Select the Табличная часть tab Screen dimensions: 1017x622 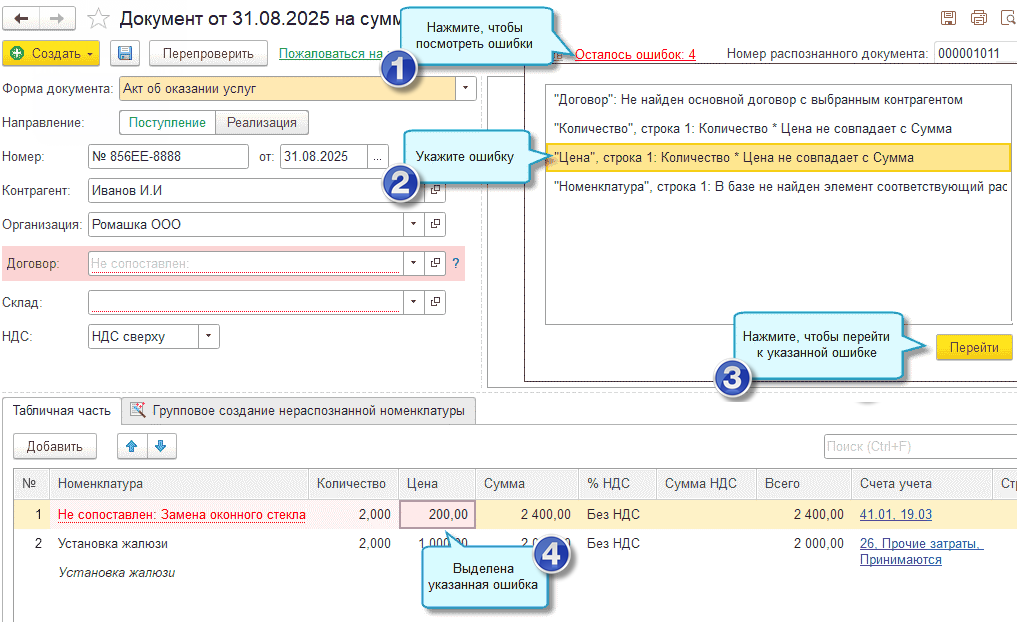tap(62, 410)
